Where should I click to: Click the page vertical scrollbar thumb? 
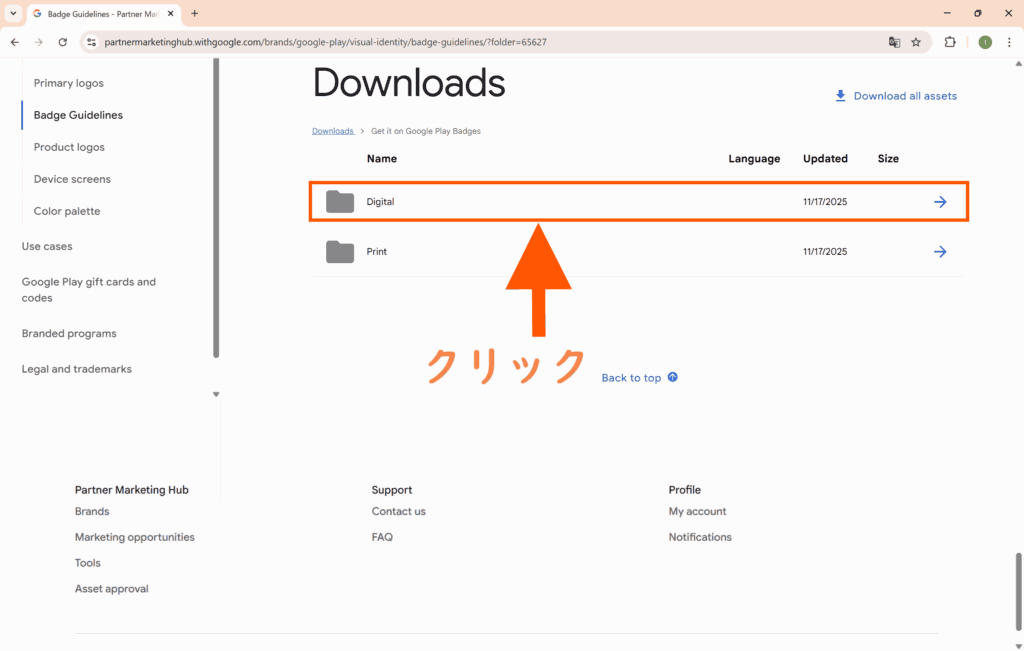[1019, 589]
